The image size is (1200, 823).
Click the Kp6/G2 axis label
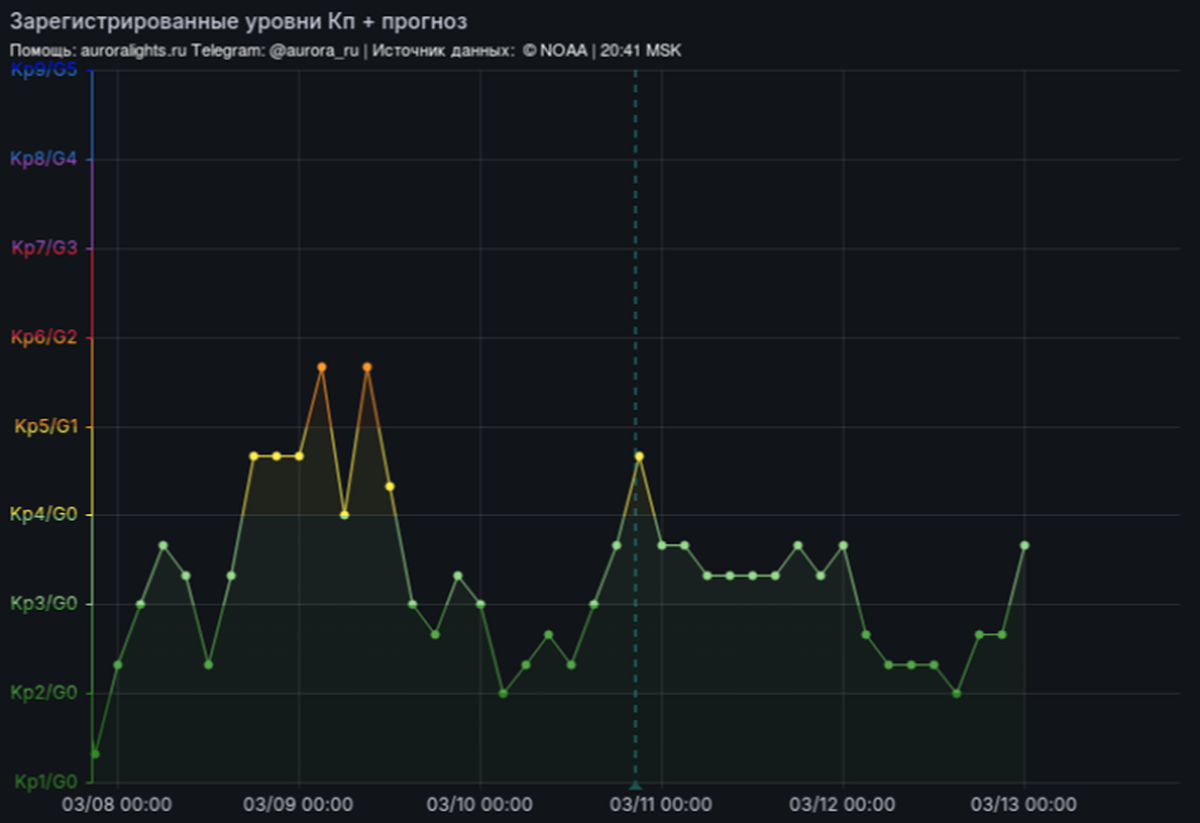click(44, 337)
